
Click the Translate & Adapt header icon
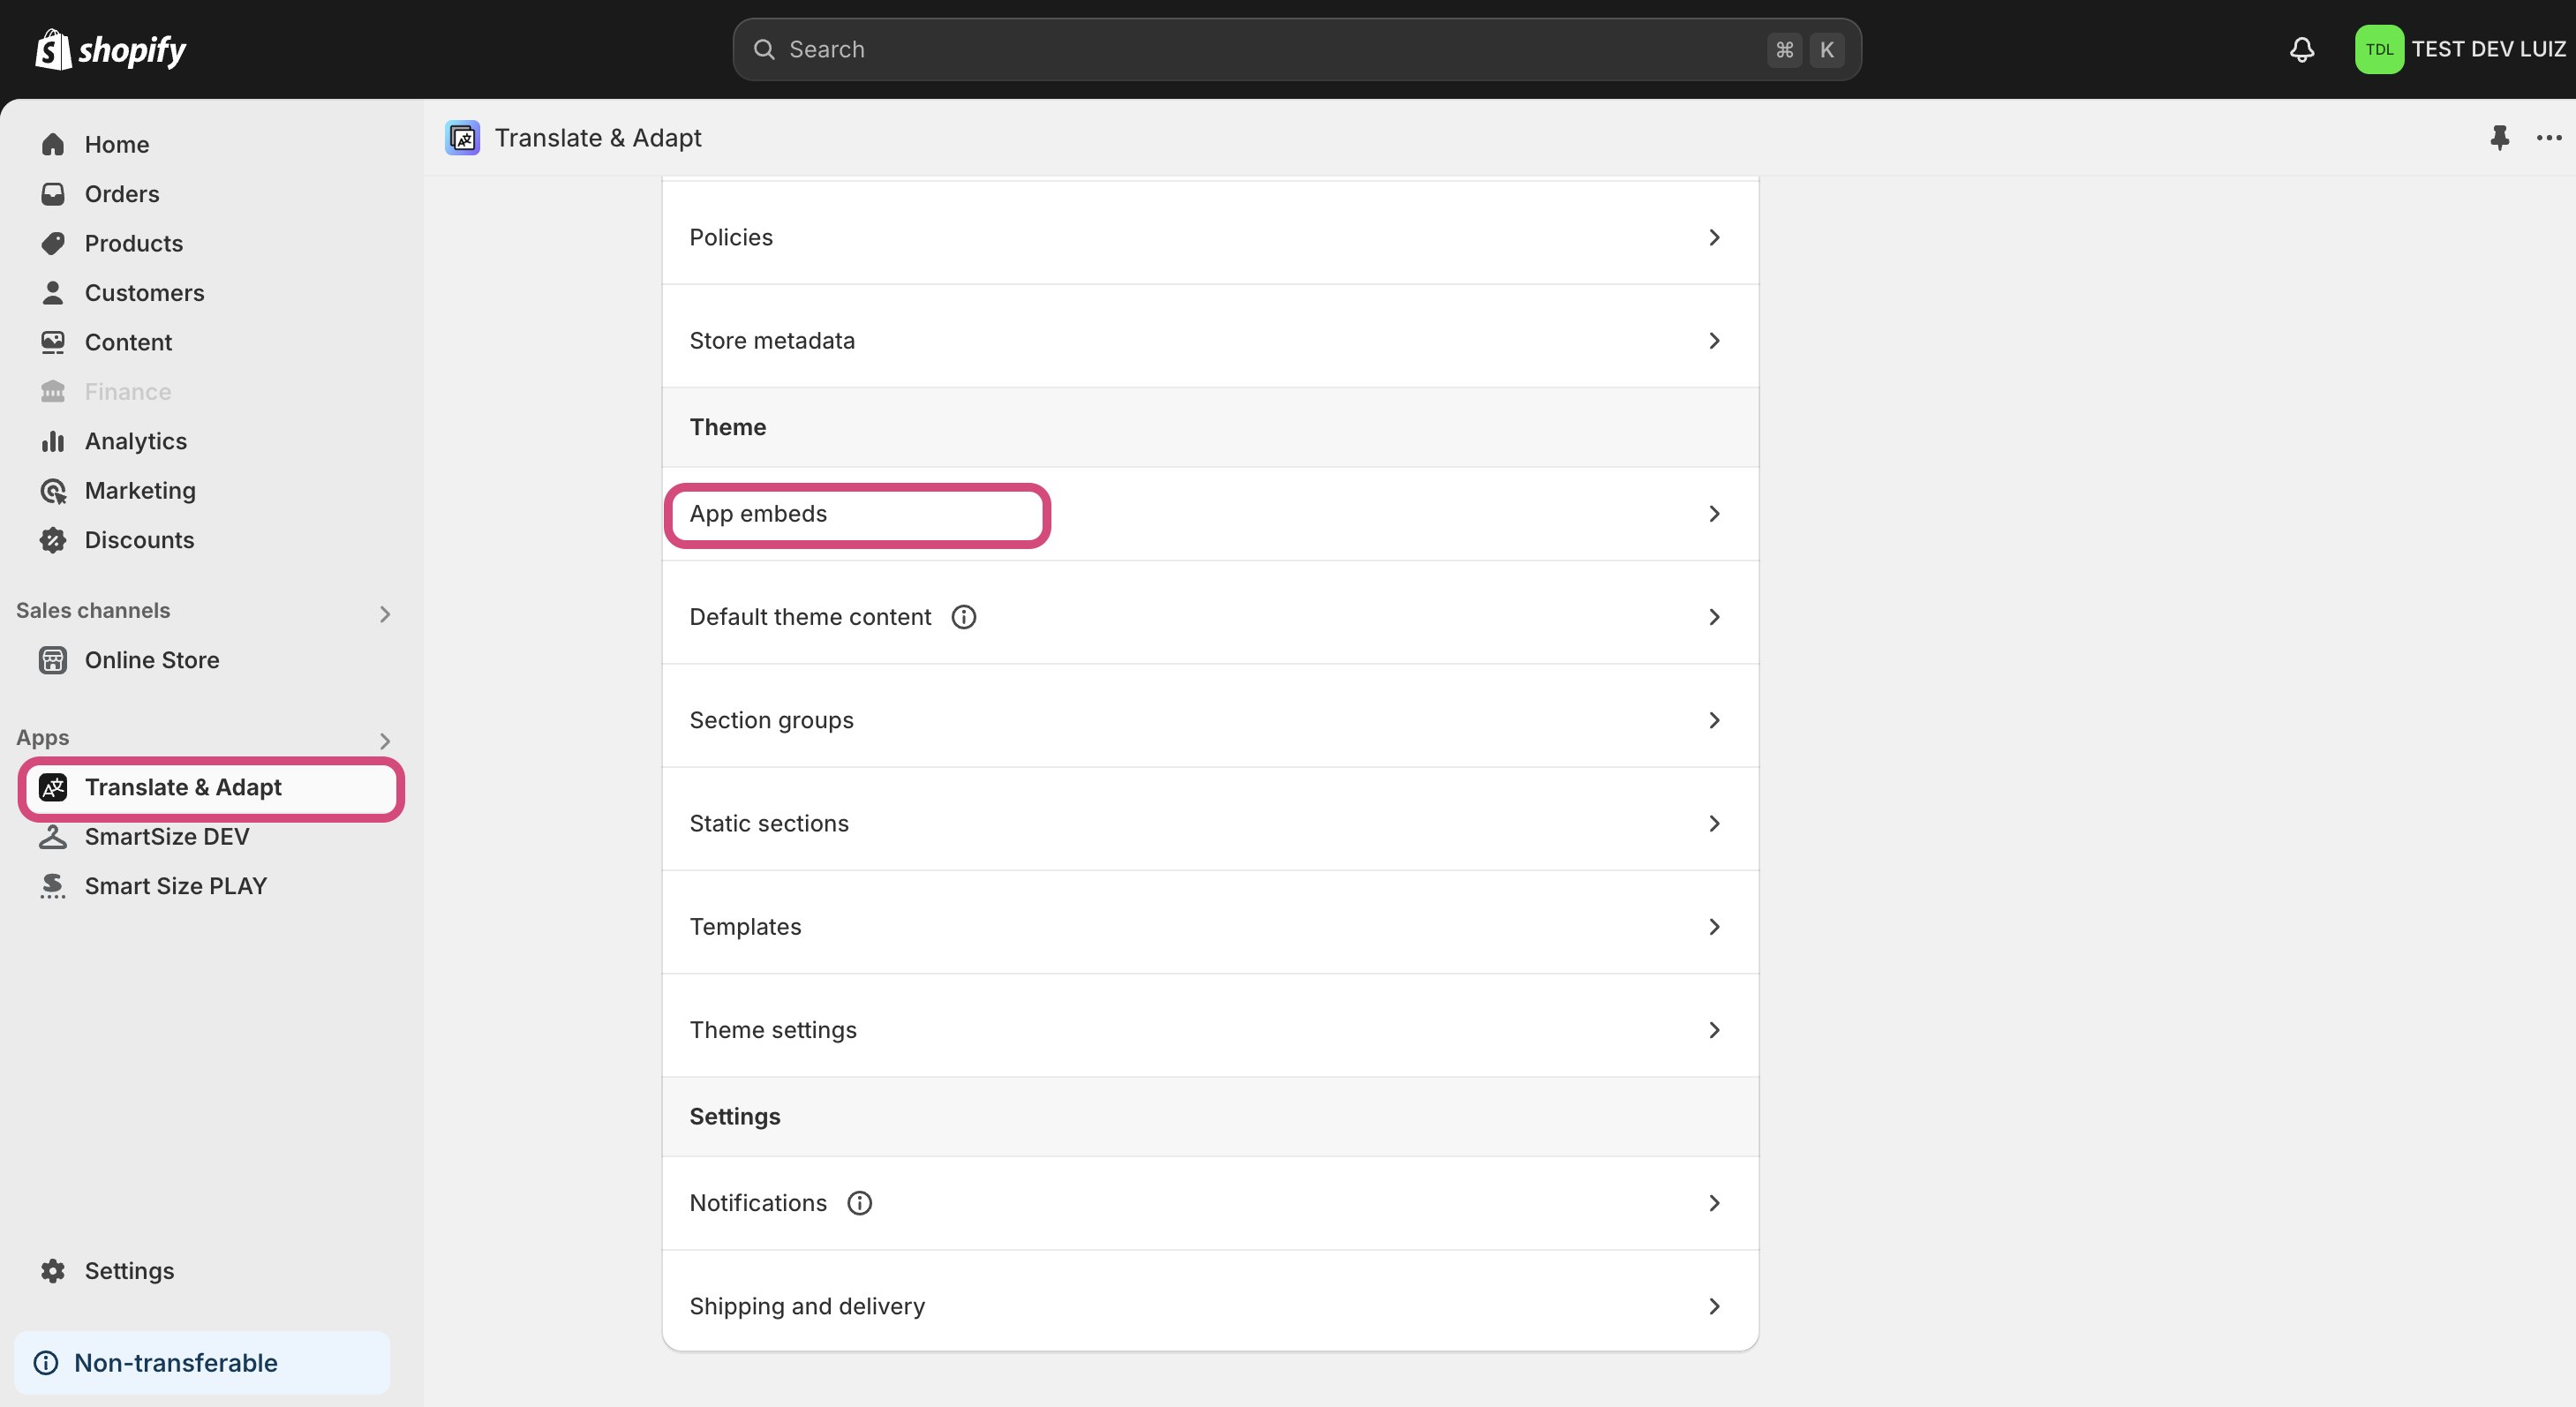coord(462,137)
